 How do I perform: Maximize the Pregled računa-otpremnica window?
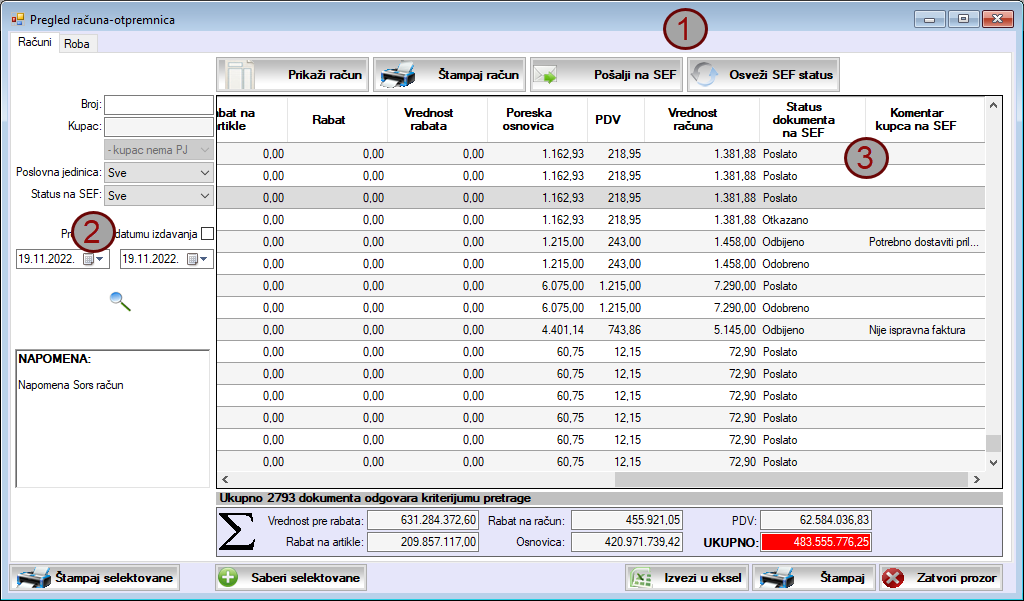(963, 19)
